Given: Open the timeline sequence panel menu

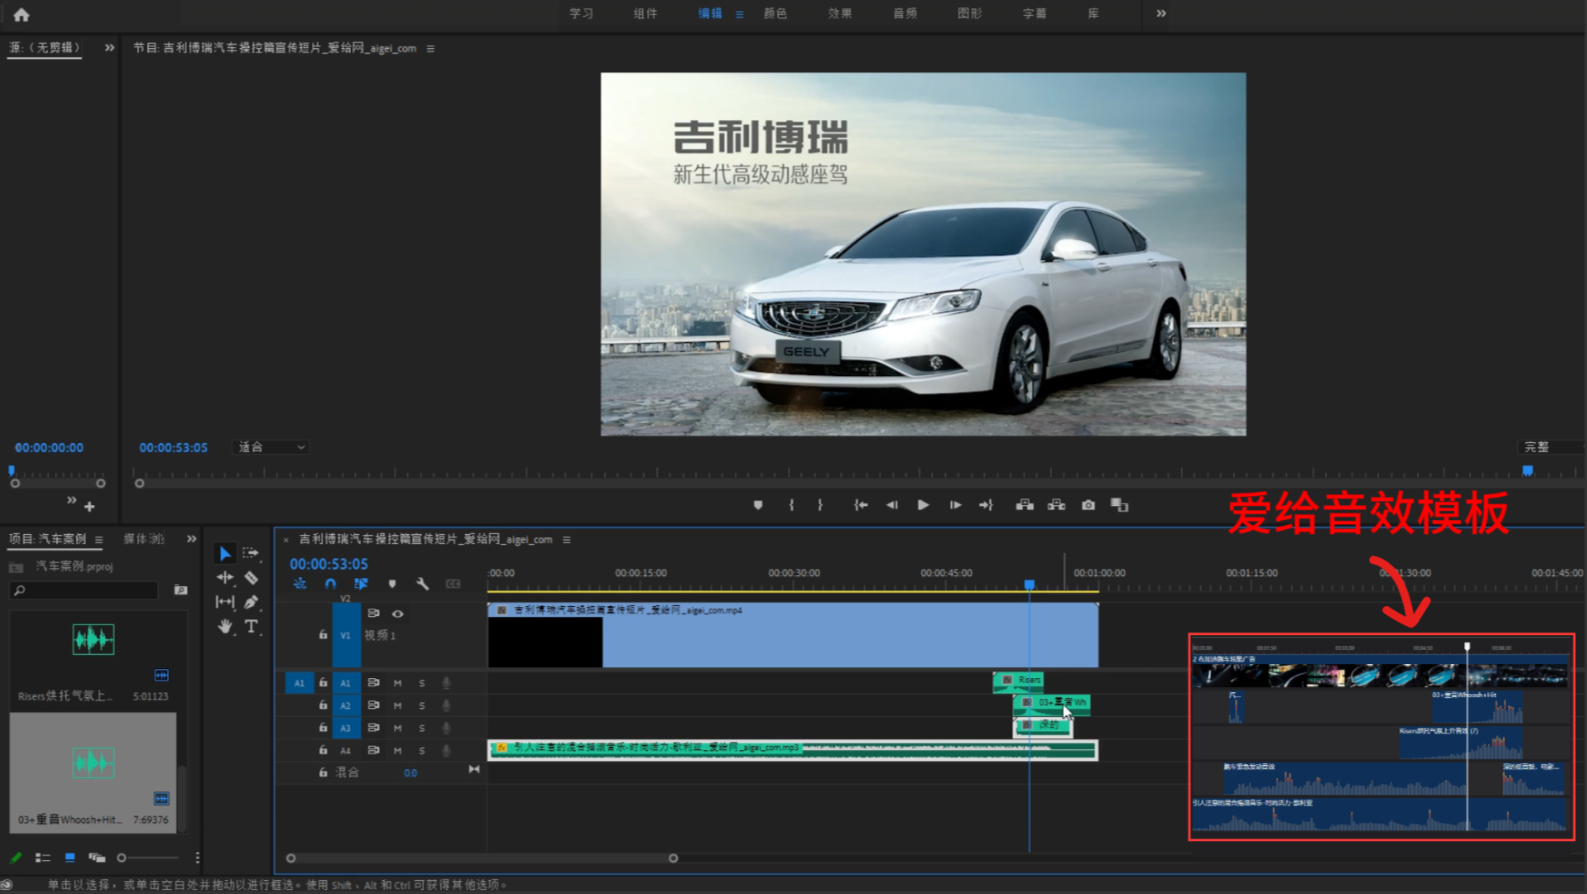Looking at the screenshot, I should (x=567, y=540).
